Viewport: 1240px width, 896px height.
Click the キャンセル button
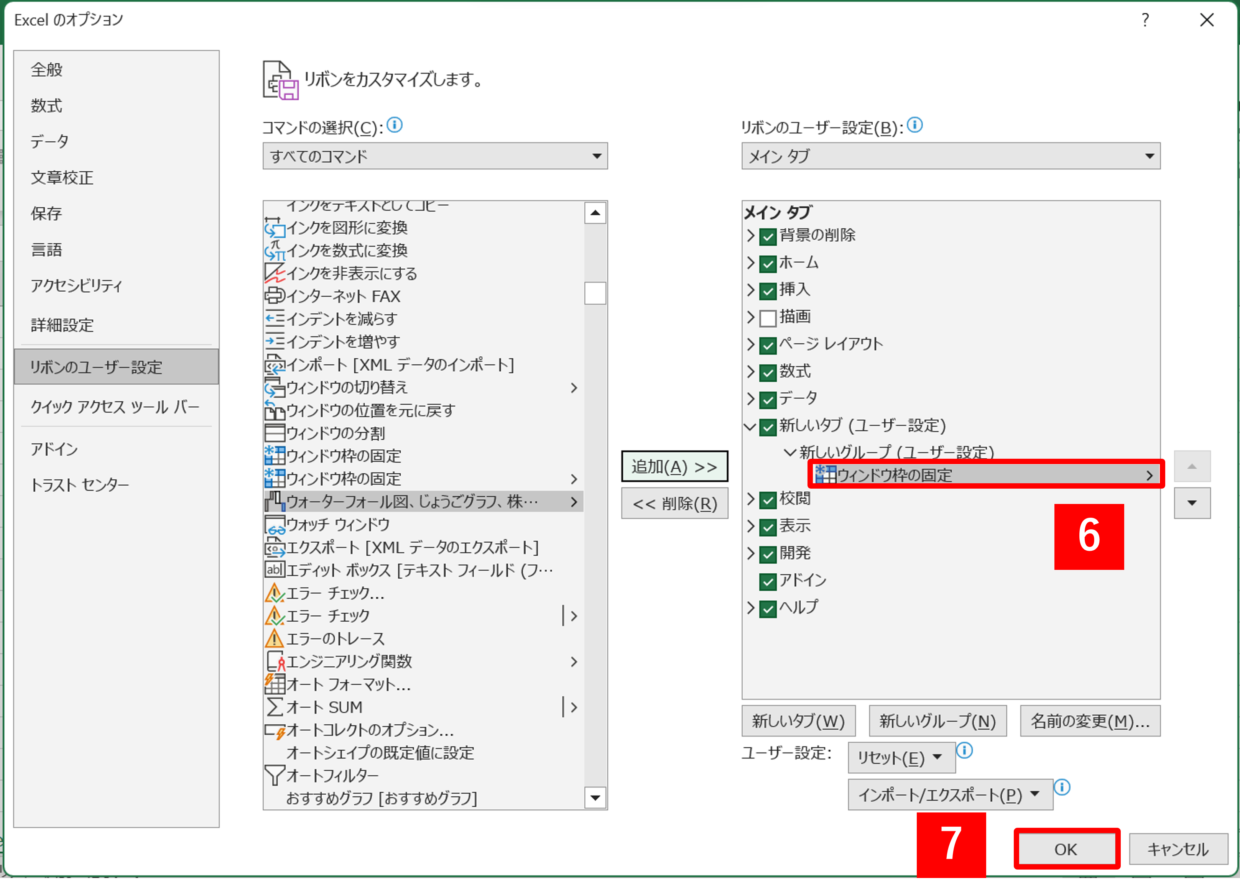[x=1178, y=849]
